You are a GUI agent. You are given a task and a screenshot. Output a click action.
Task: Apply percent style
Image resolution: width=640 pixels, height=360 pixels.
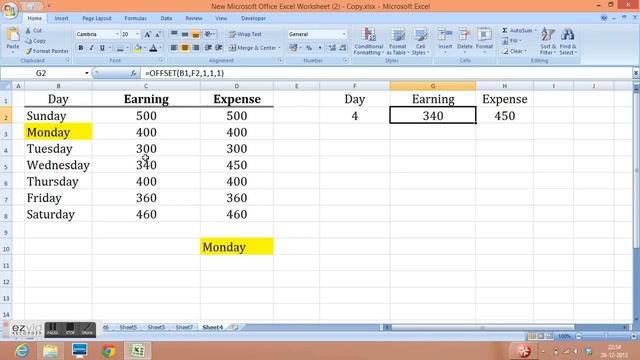coord(309,48)
